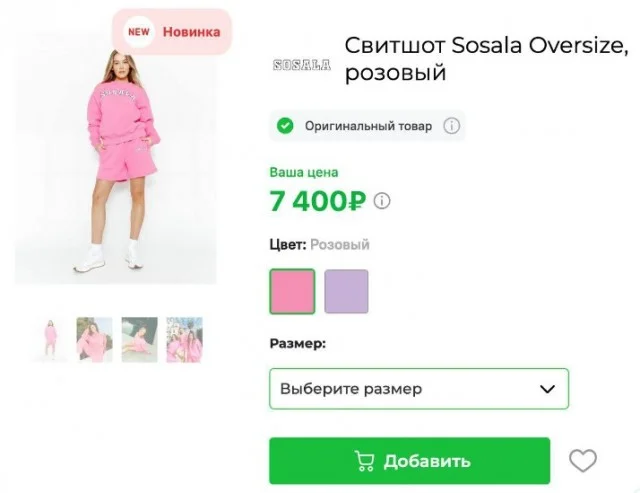Select the second product thumbnail
The width and height of the screenshot is (640, 493).
[x=94, y=340]
